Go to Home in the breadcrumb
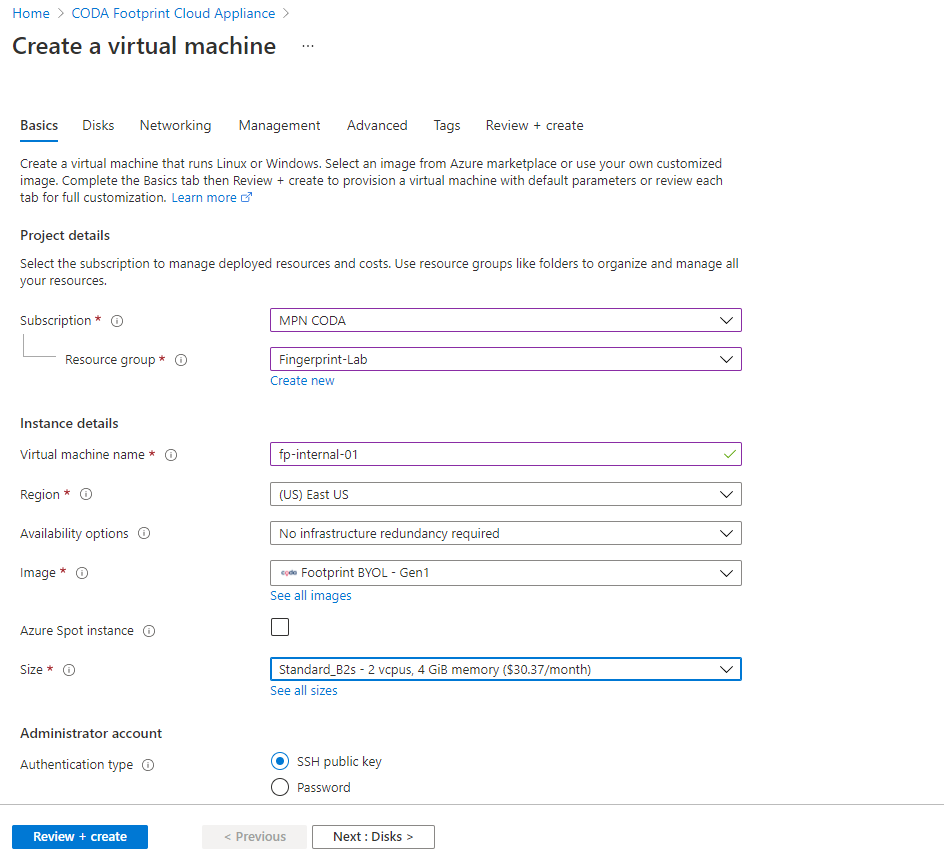Viewport: 944px width, 862px height. (31, 13)
